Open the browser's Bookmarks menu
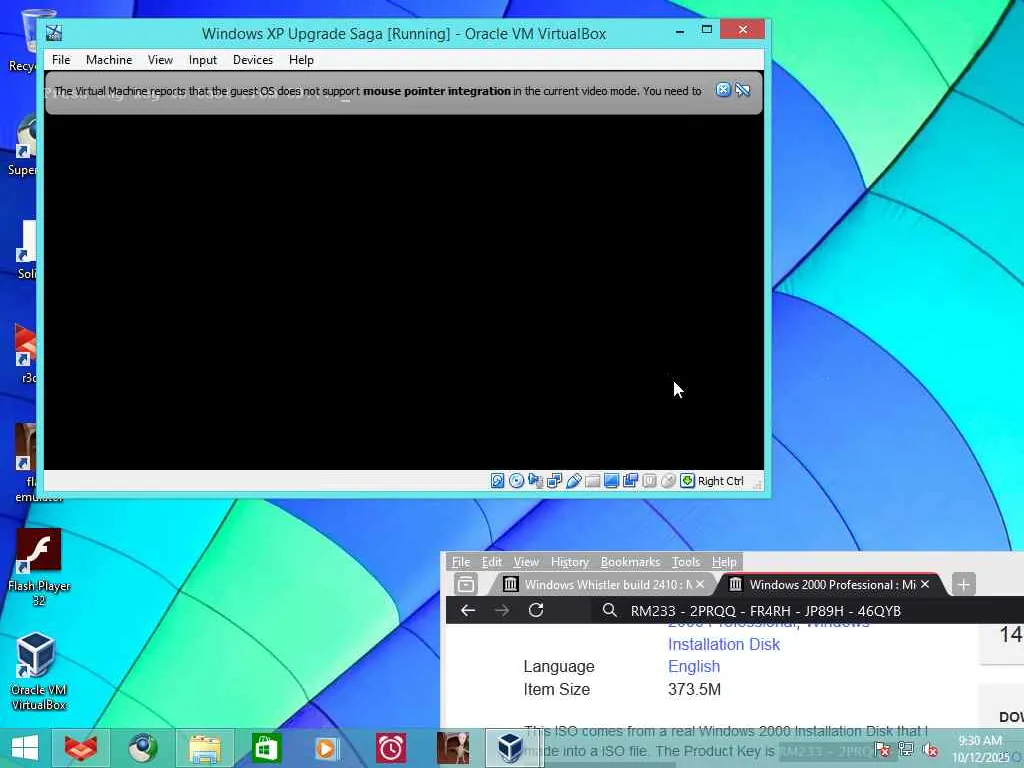This screenshot has width=1024, height=768. click(630, 562)
